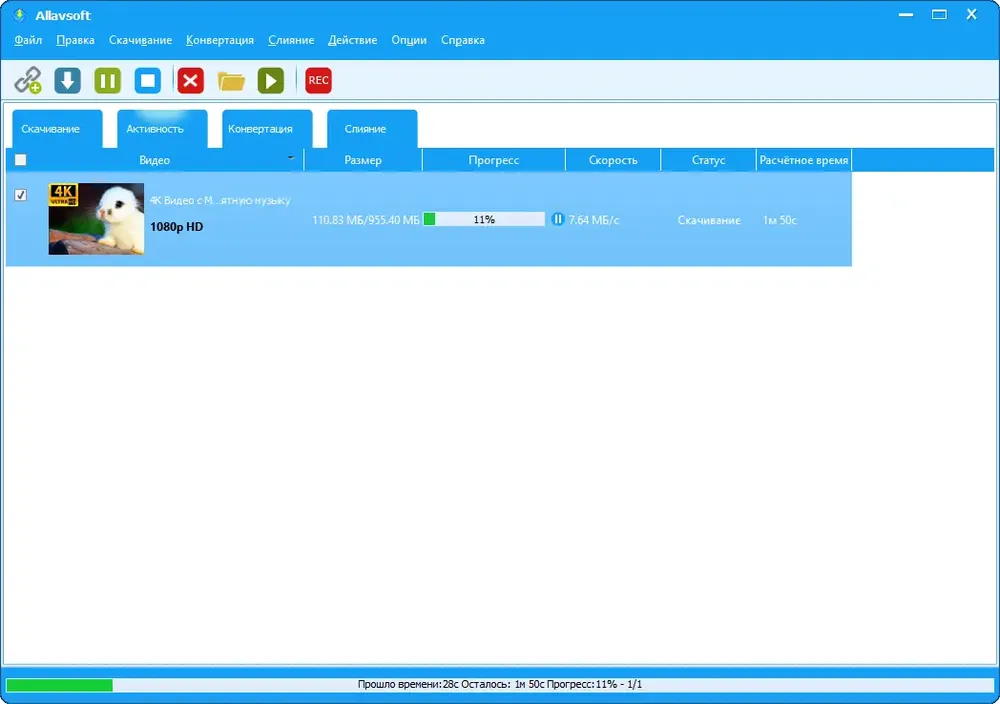1000x704 pixels.
Task: Stop the download with blue stop icon
Action: (x=148, y=80)
